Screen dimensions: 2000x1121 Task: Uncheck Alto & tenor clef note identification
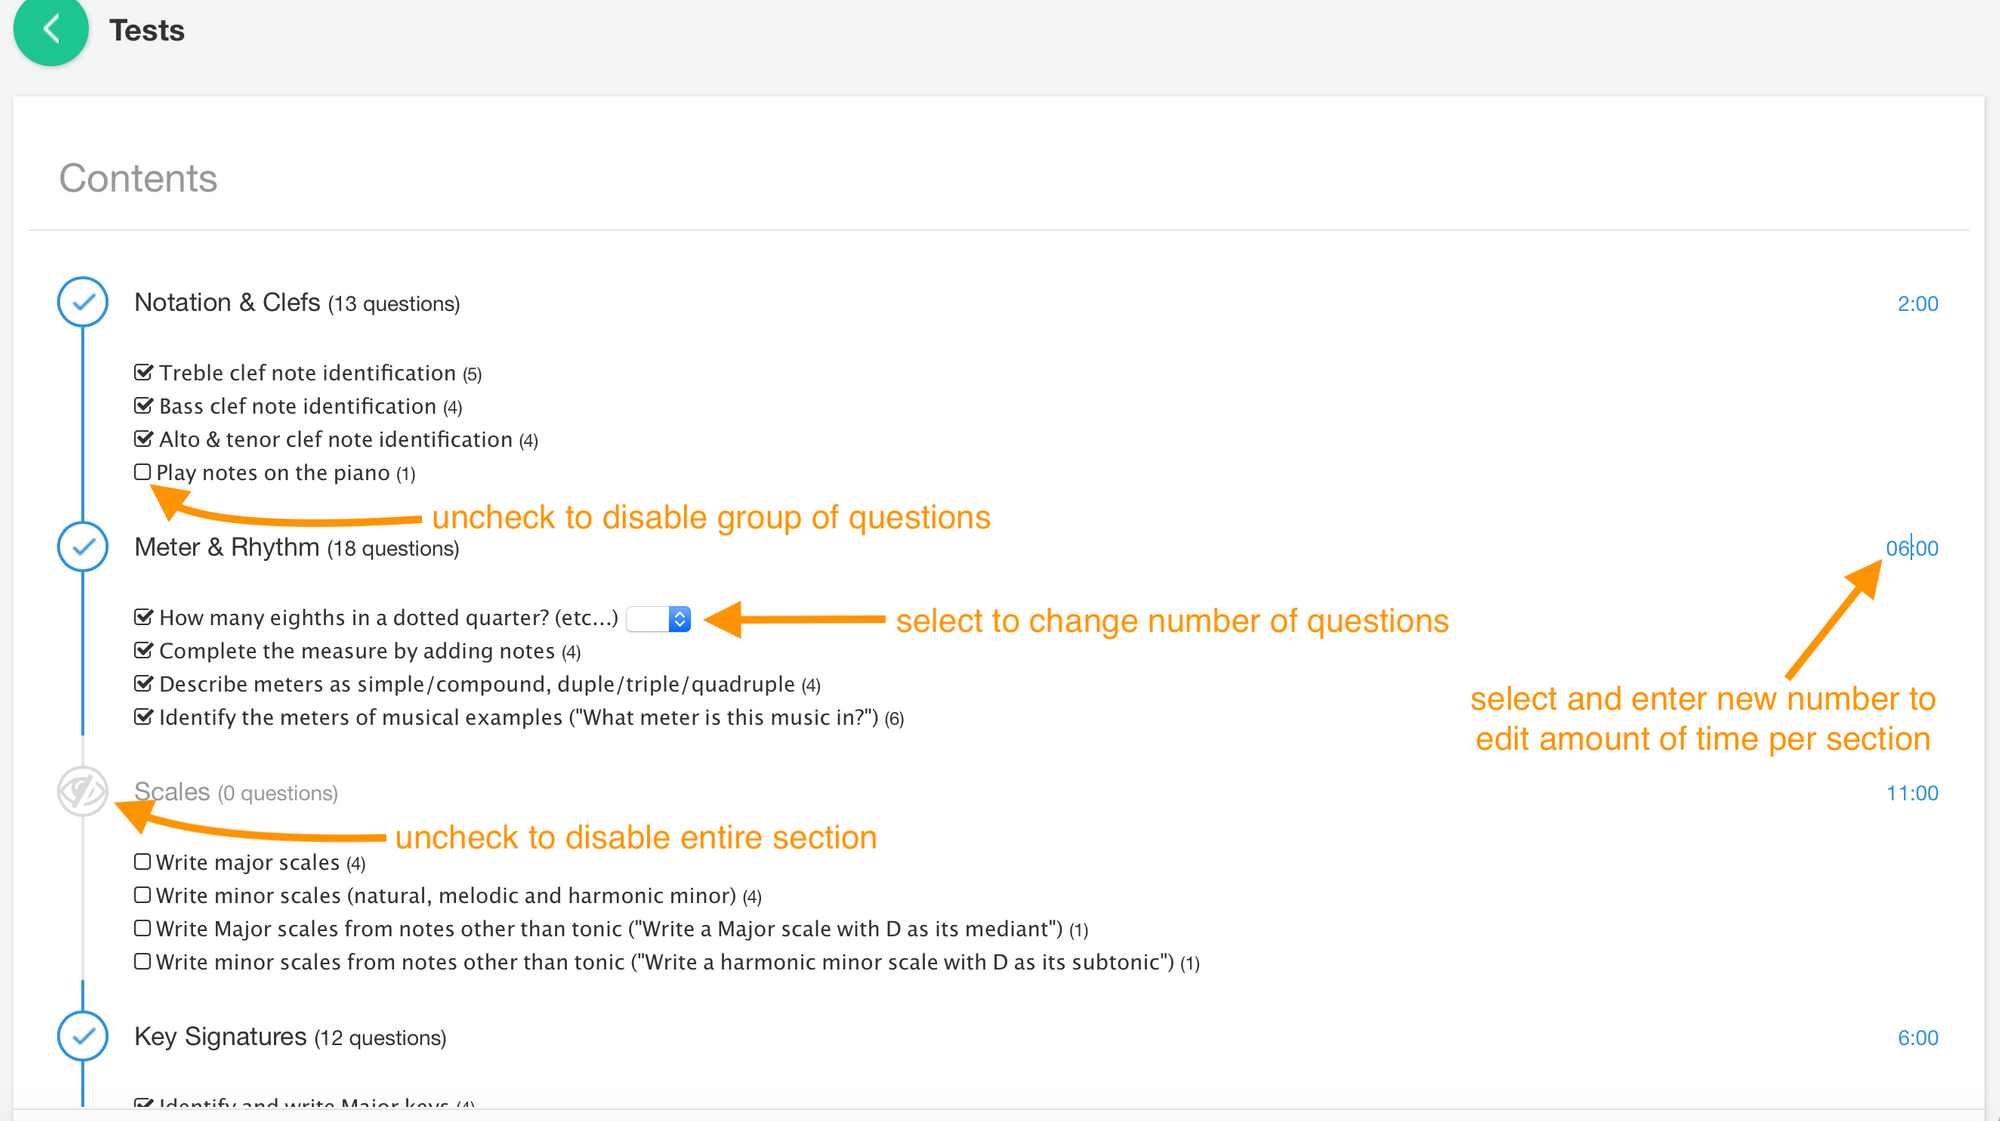pyautogui.click(x=143, y=438)
